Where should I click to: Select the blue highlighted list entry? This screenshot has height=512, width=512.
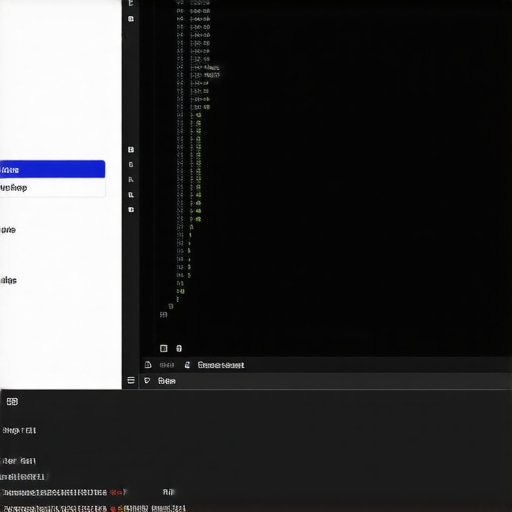pyautogui.click(x=52, y=169)
